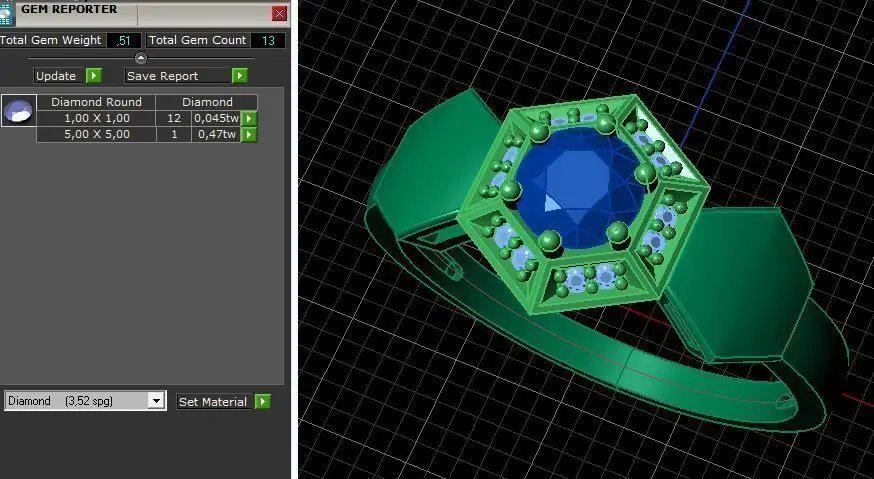Image resolution: width=874 pixels, height=479 pixels.
Task: Select the 5,00 X 5,00 size cell
Action: 96,134
